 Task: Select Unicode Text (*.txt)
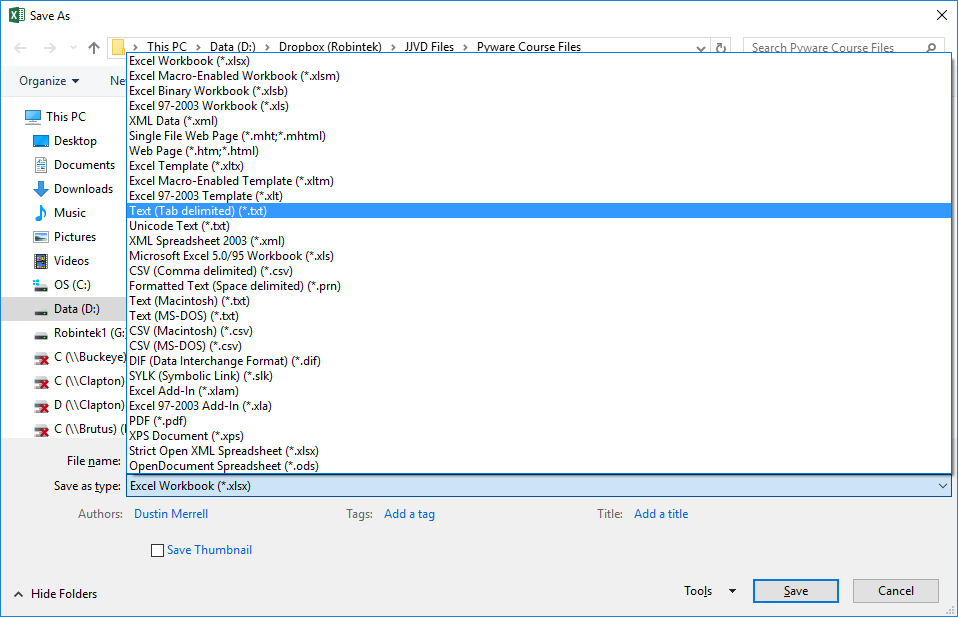pos(539,225)
